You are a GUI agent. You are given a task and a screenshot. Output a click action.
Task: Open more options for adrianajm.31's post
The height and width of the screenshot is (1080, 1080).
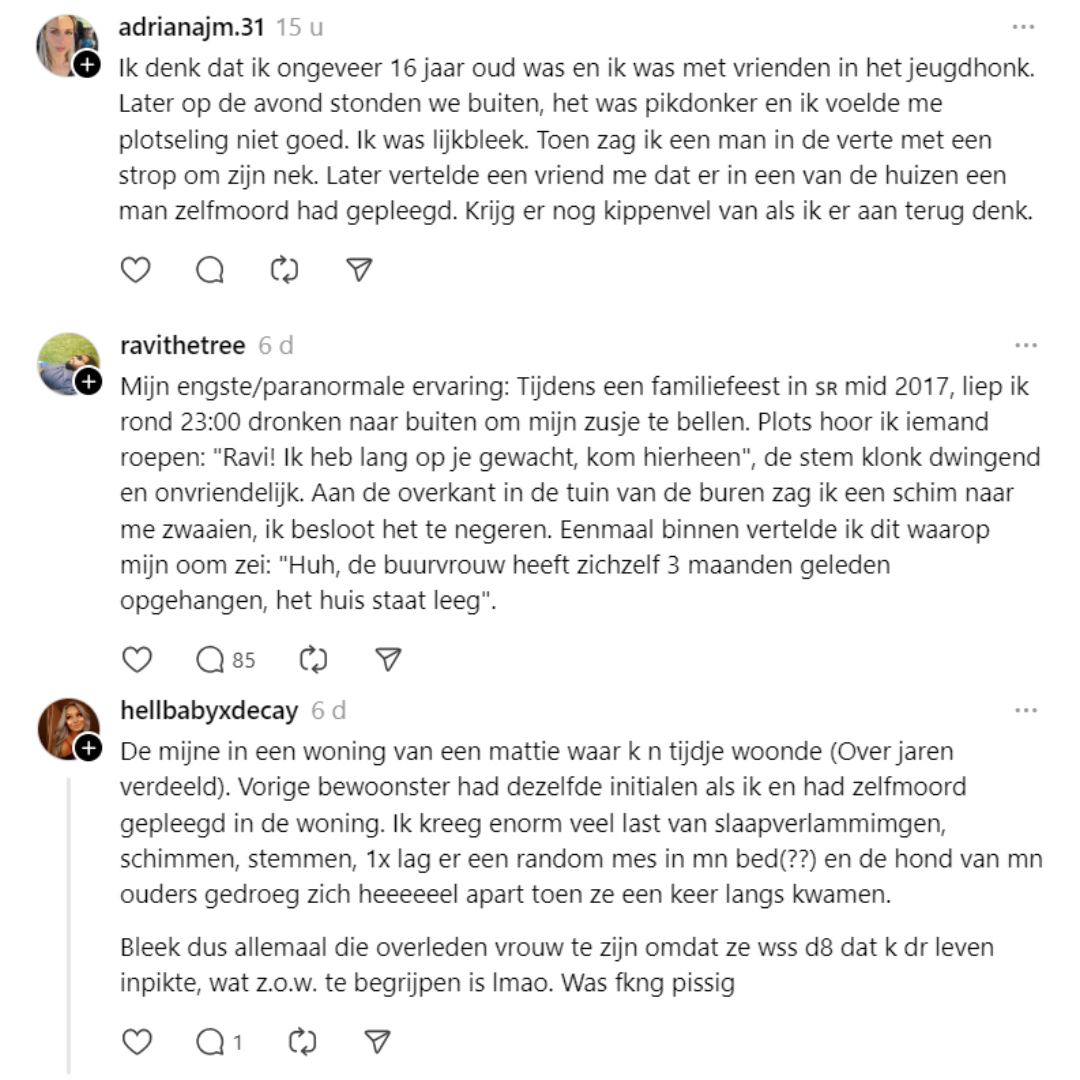pos(1025,27)
